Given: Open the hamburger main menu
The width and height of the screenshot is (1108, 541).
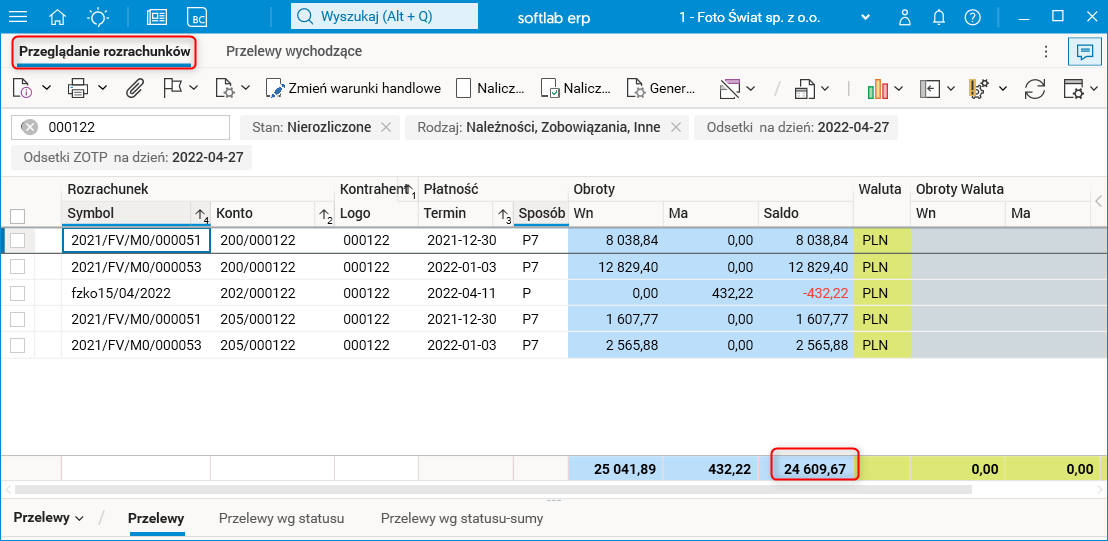Looking at the screenshot, I should pyautogui.click(x=18, y=17).
